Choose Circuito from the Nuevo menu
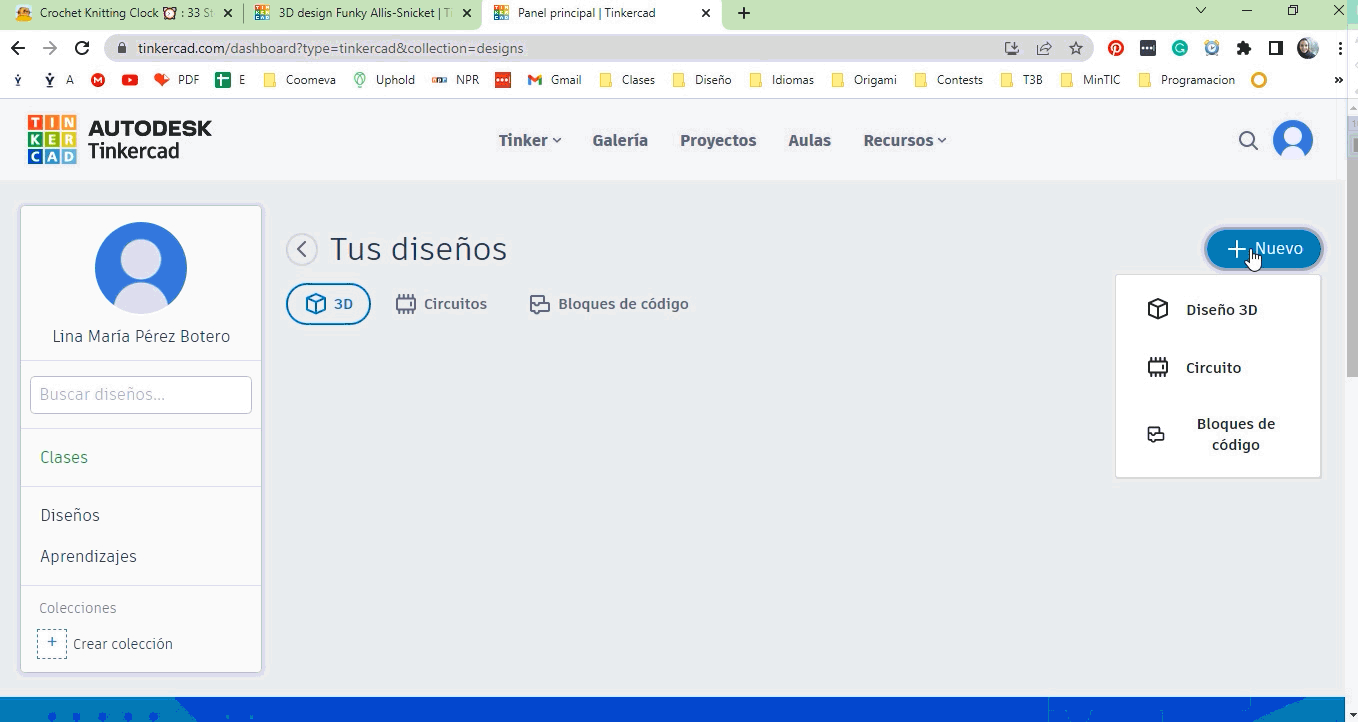Viewport: 1358px width, 722px height. 1213,367
